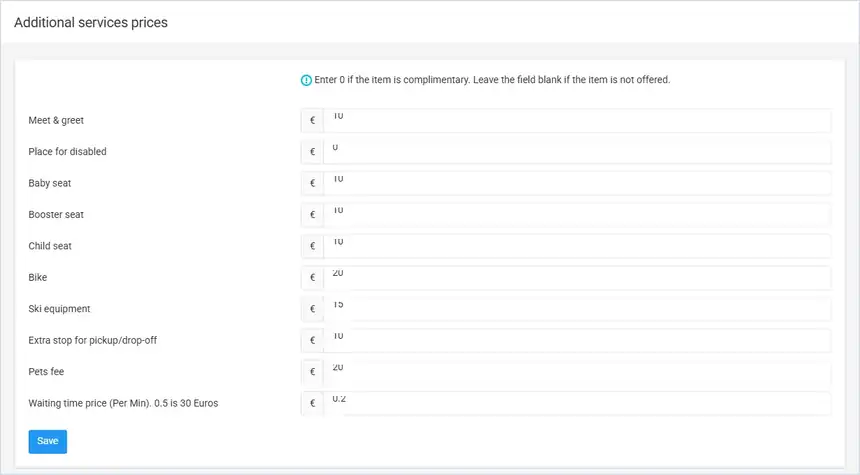The height and width of the screenshot is (475, 860).
Task: Click the euro symbol for Bike
Action: point(313,278)
